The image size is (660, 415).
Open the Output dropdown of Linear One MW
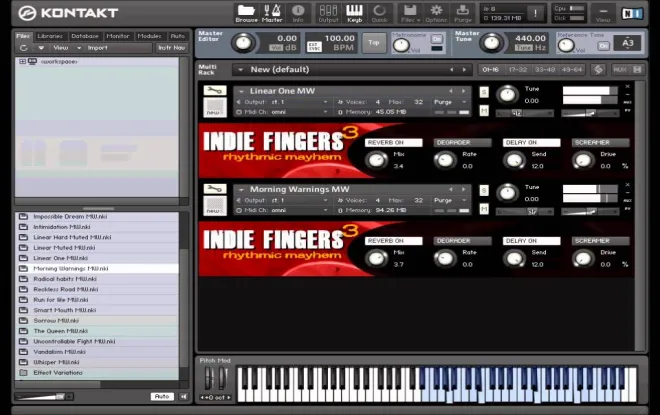pyautogui.click(x=282, y=102)
